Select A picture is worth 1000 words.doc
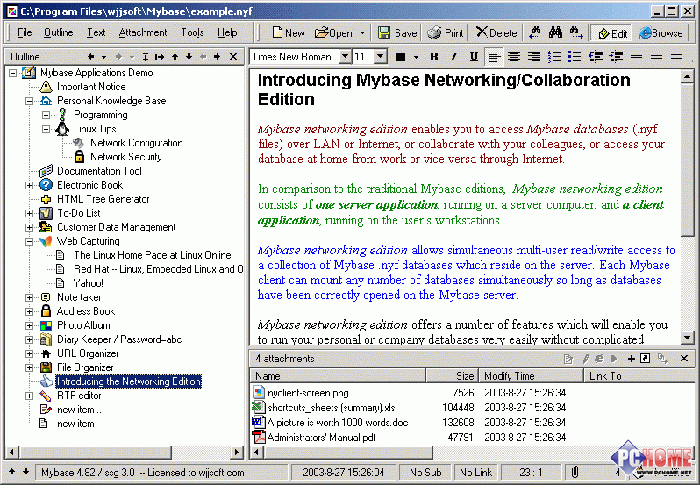The image size is (700, 485). pos(338,422)
